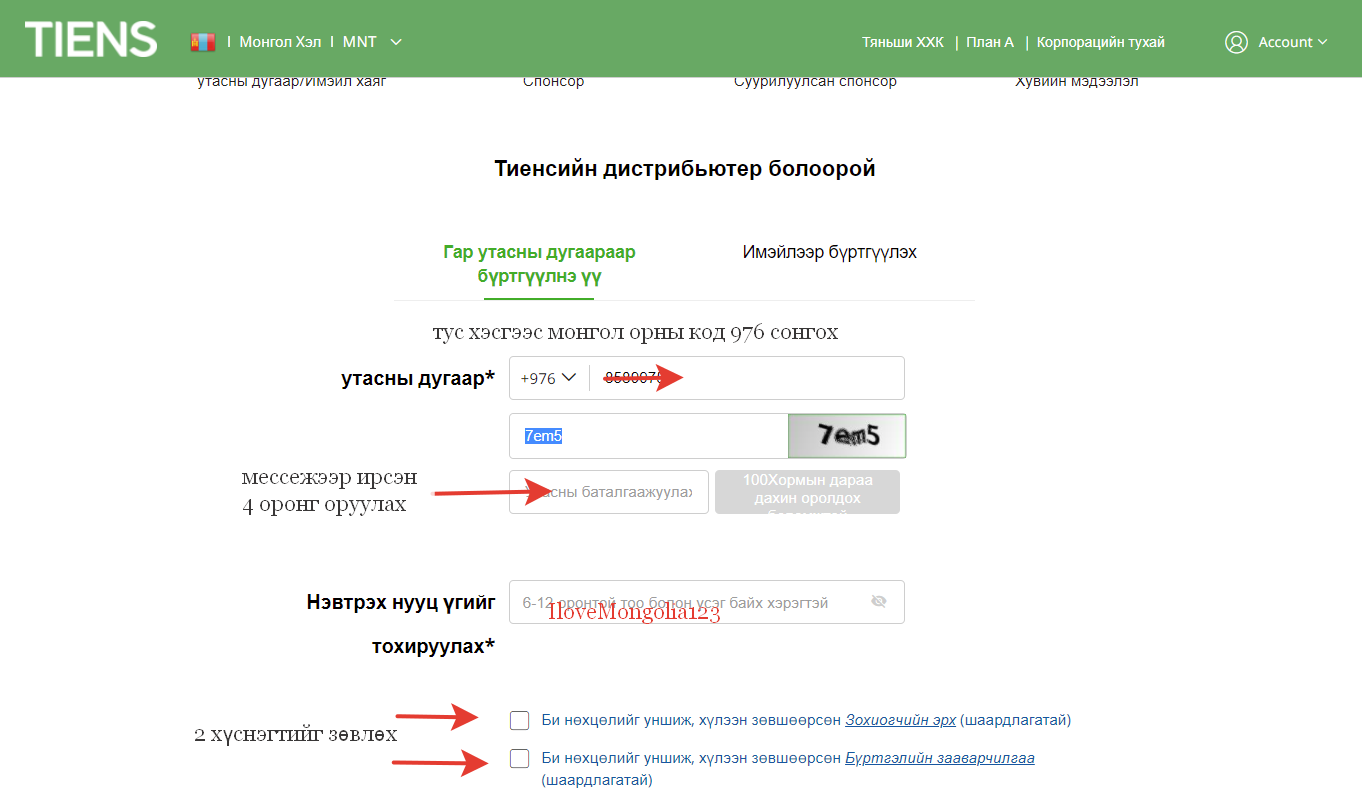Viewport: 1362px width, 792px height.
Task: Focus the SMS verification code field
Action: 608,492
